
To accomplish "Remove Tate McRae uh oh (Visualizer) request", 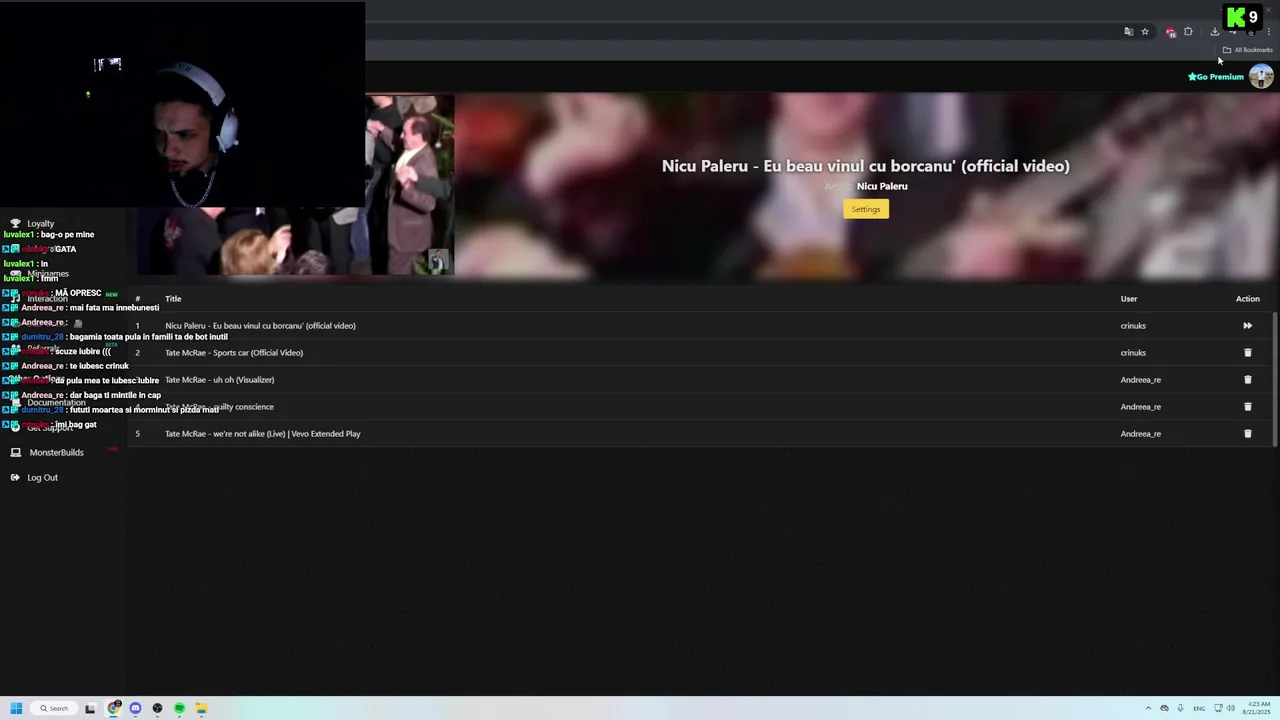I will (1247, 380).
